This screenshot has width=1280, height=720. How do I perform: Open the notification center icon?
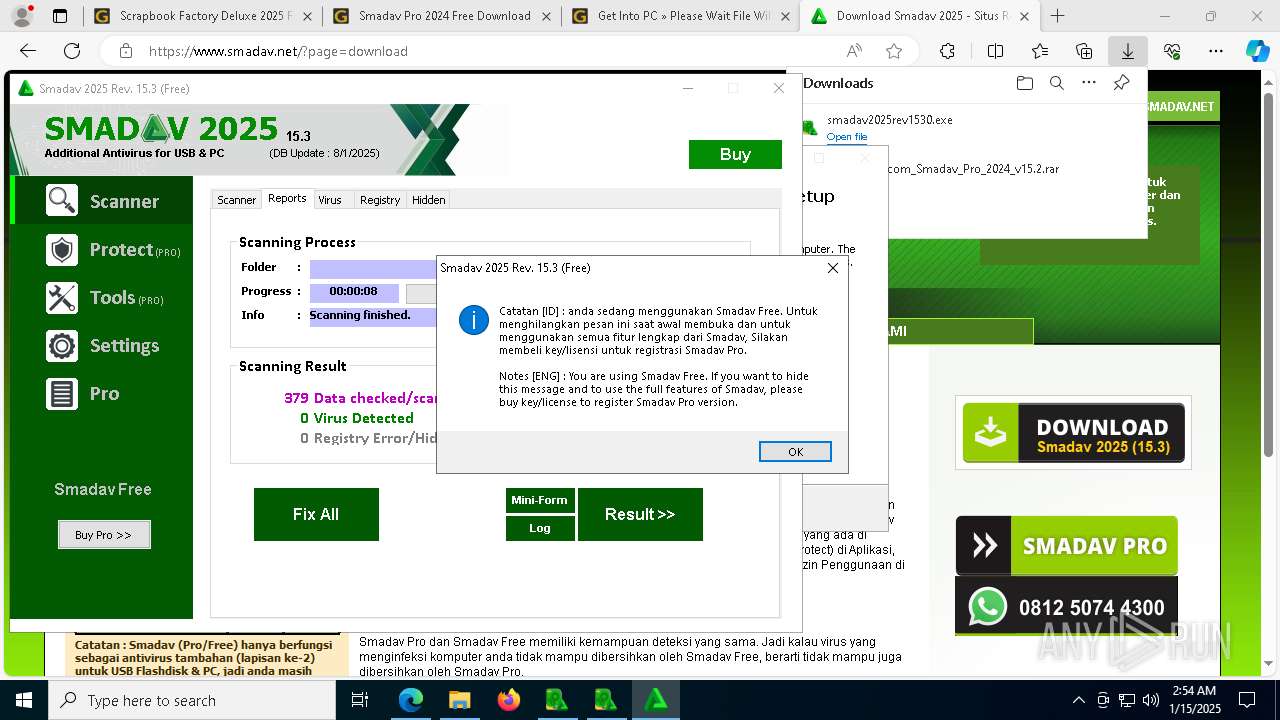click(1247, 700)
